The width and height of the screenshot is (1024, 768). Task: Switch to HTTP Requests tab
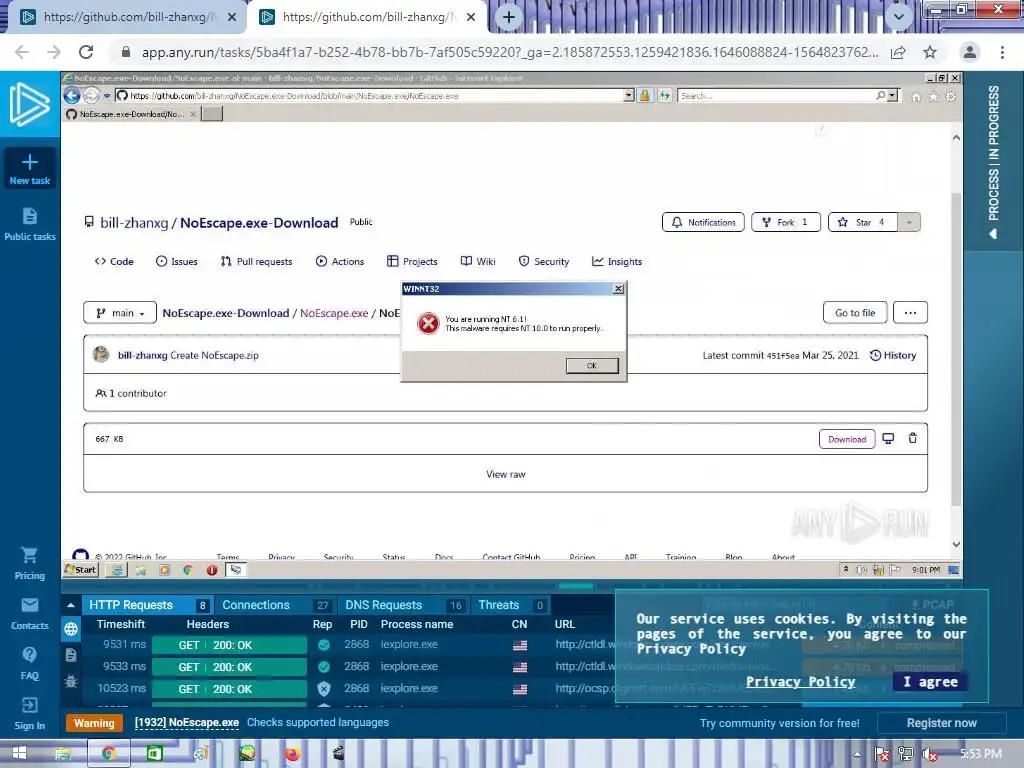[x=148, y=605]
